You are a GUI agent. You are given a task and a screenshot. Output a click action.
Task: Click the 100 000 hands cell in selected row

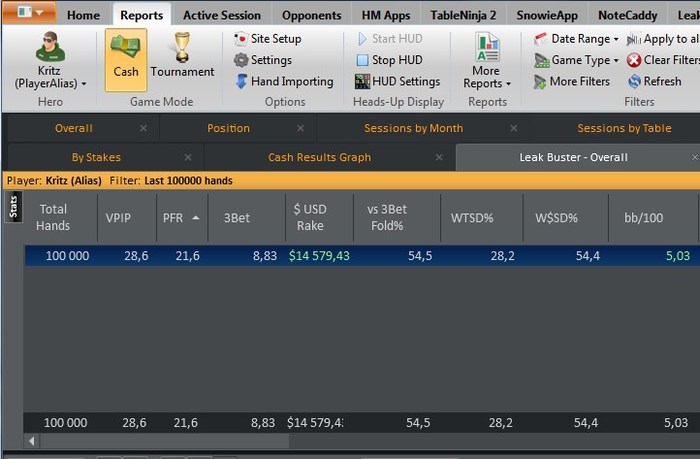click(x=67, y=256)
